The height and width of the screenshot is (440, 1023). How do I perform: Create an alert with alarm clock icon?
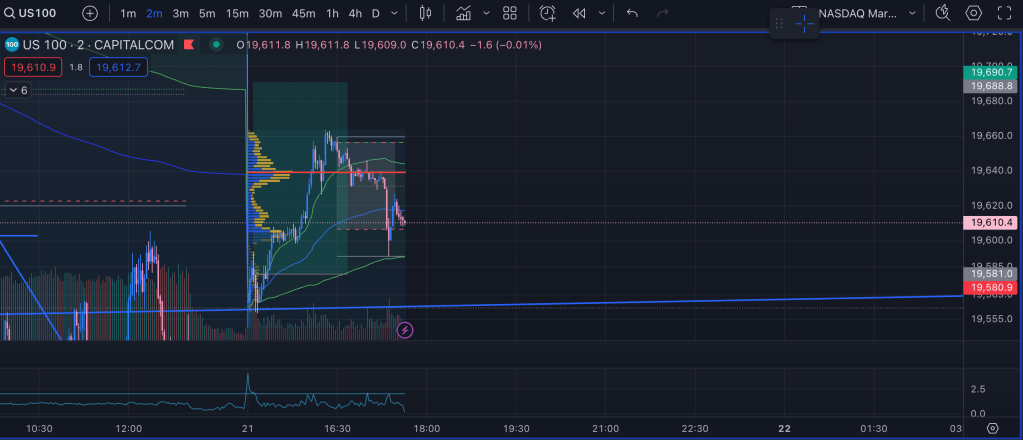click(547, 13)
